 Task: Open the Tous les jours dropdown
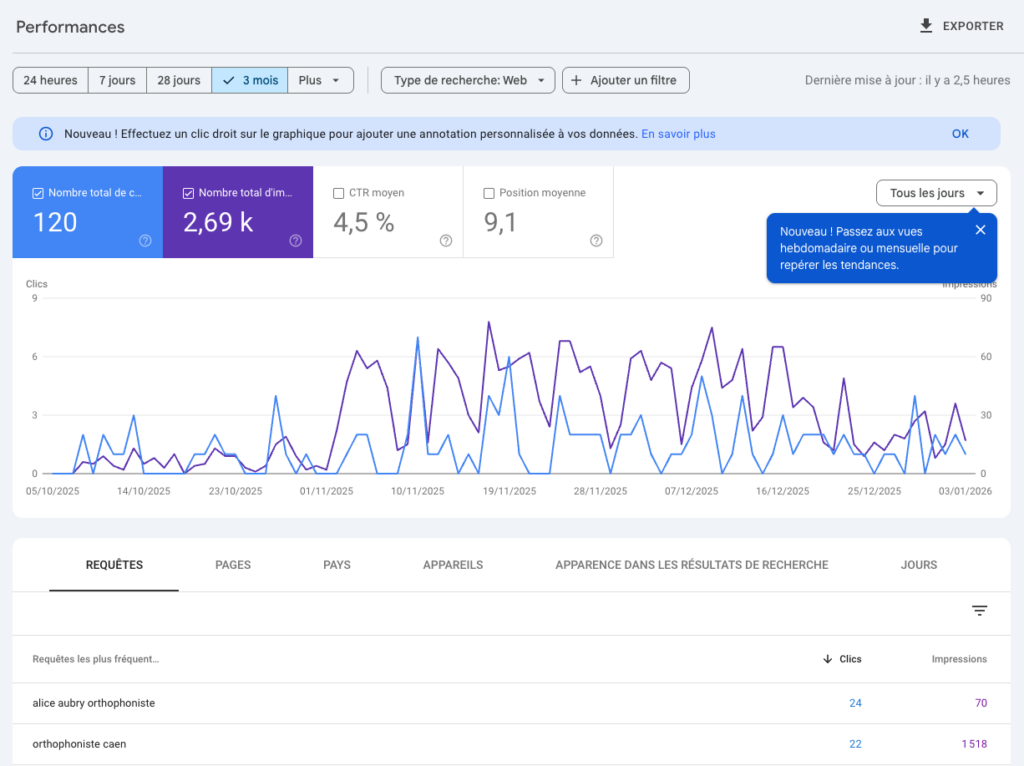coord(936,193)
